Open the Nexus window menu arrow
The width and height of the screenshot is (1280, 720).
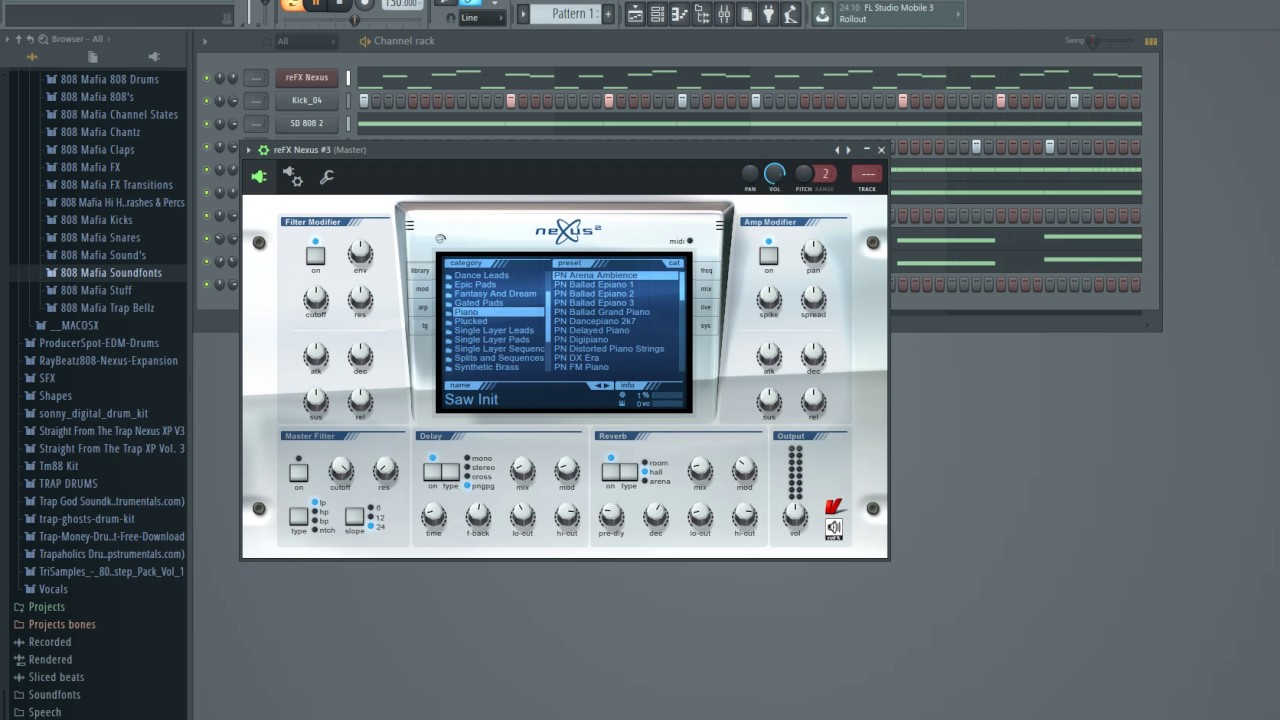click(249, 150)
